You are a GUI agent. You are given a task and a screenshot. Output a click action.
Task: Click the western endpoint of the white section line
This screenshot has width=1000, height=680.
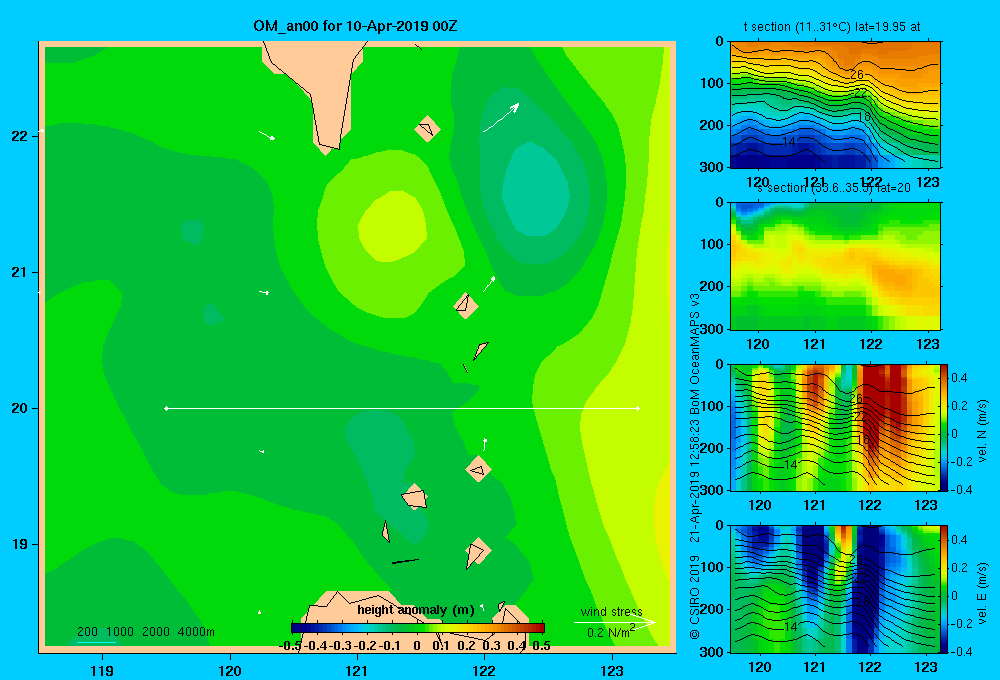166,408
